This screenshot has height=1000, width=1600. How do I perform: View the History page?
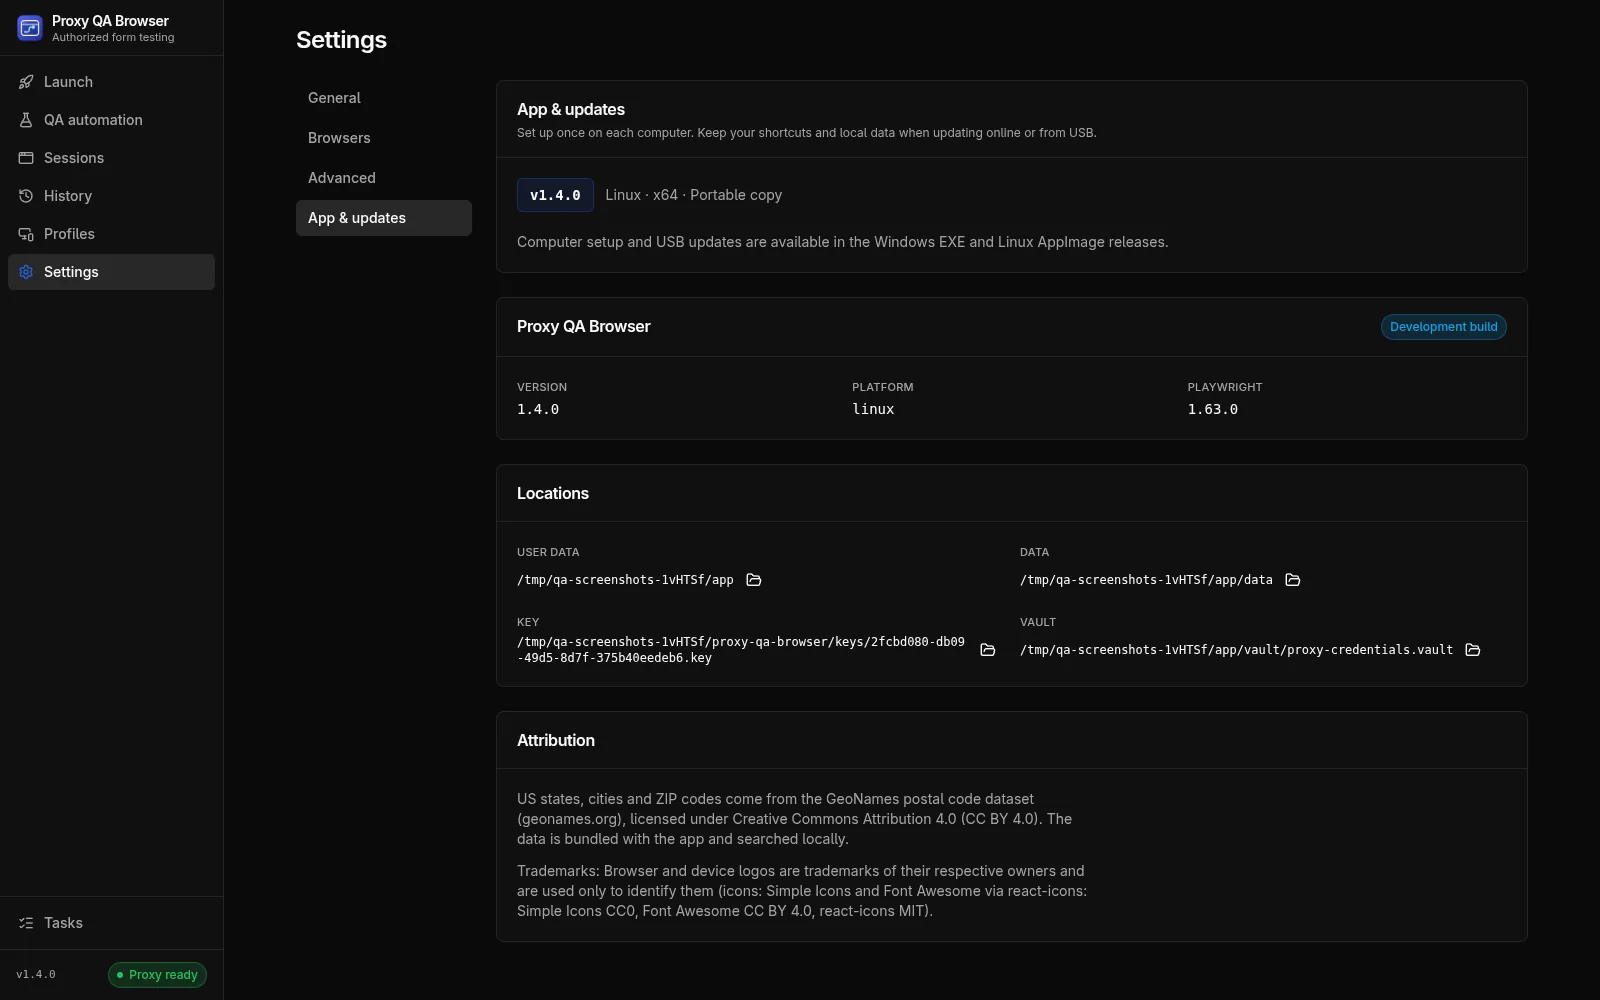tap(111, 196)
